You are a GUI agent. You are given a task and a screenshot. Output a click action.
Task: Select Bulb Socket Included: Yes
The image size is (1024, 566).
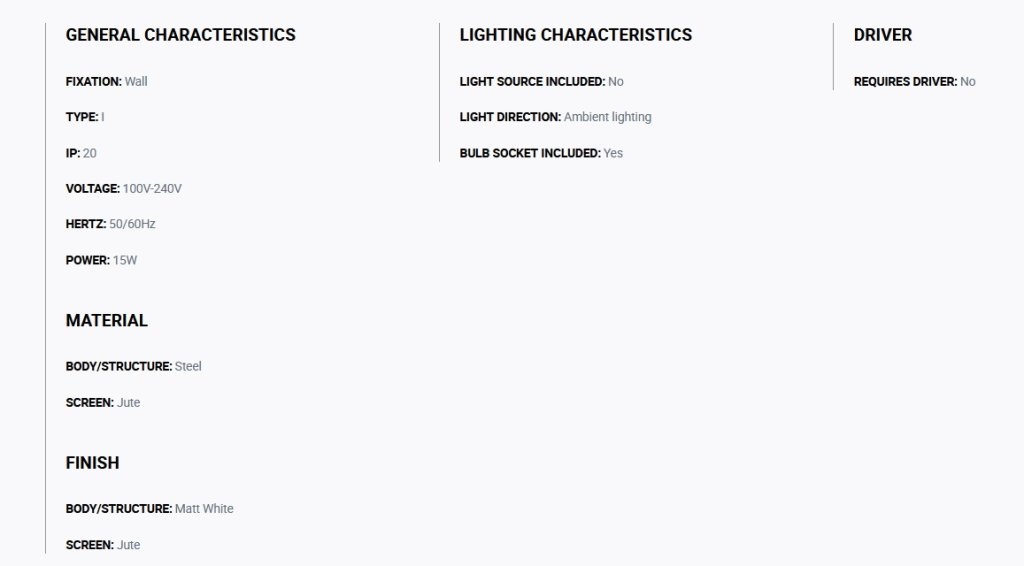point(541,153)
